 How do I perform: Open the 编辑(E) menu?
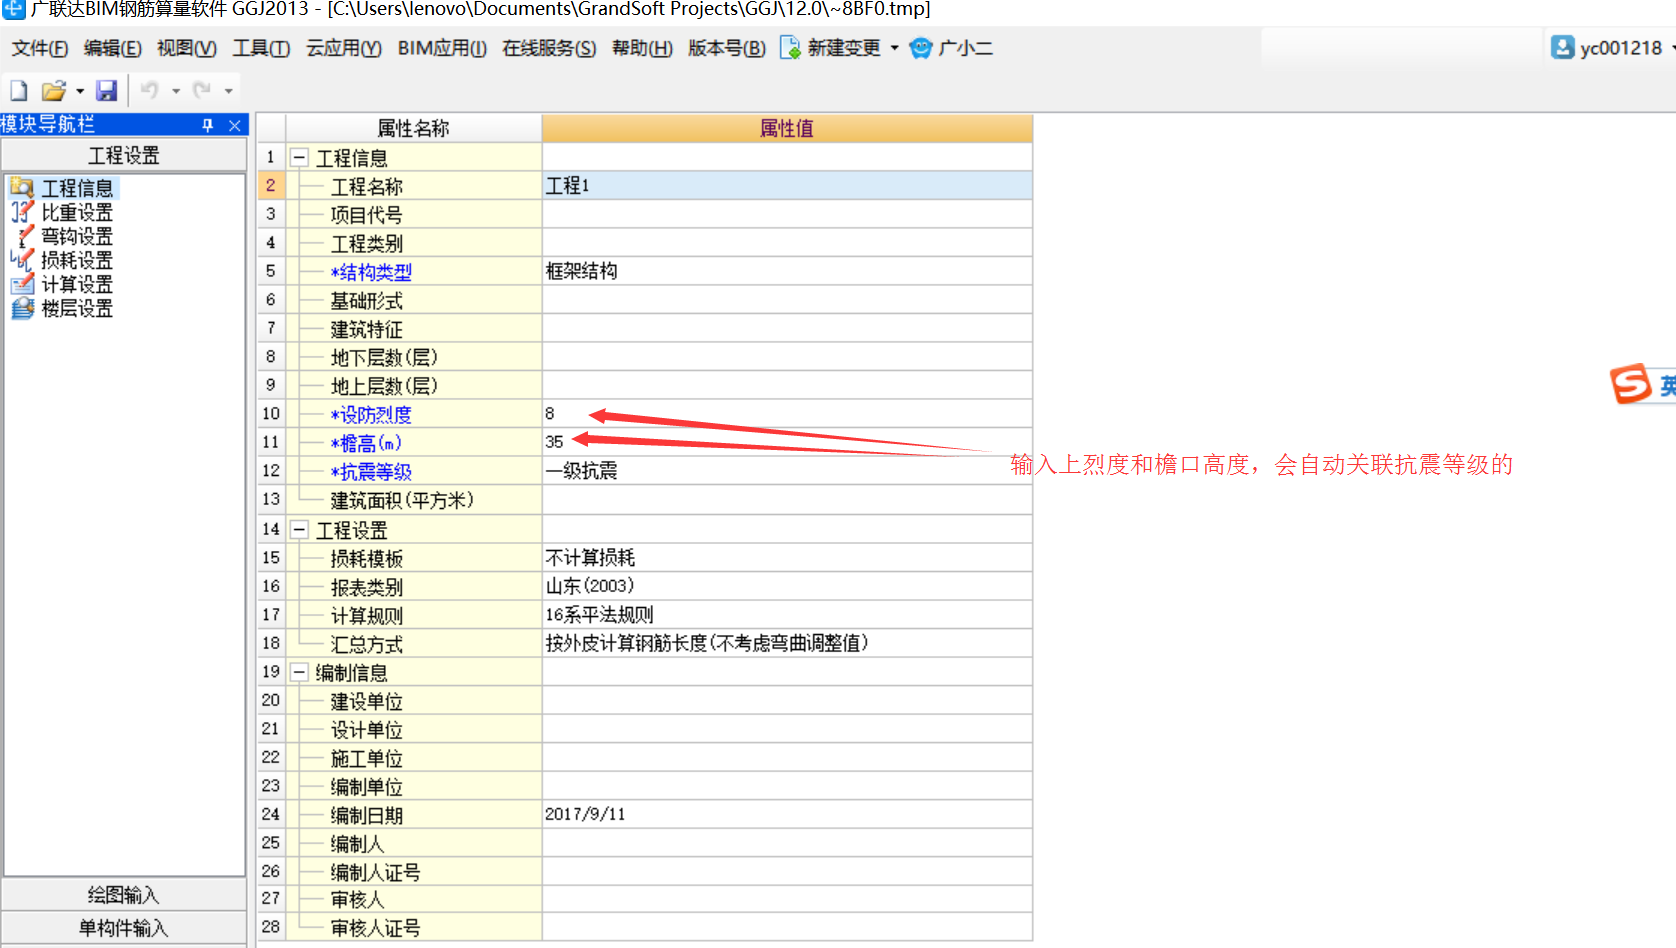[x=113, y=48]
